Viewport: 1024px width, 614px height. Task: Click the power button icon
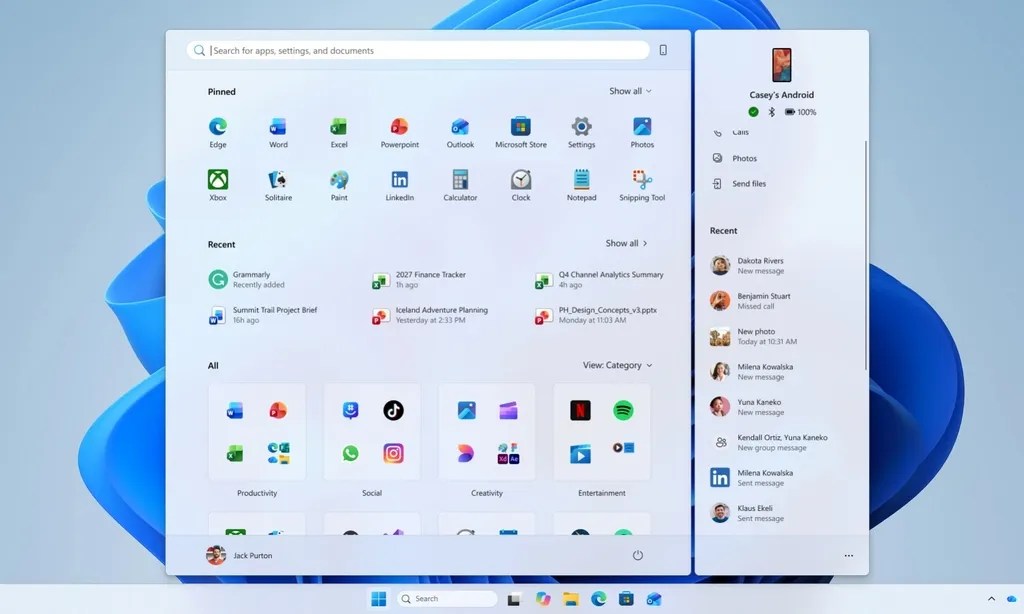pyautogui.click(x=637, y=555)
